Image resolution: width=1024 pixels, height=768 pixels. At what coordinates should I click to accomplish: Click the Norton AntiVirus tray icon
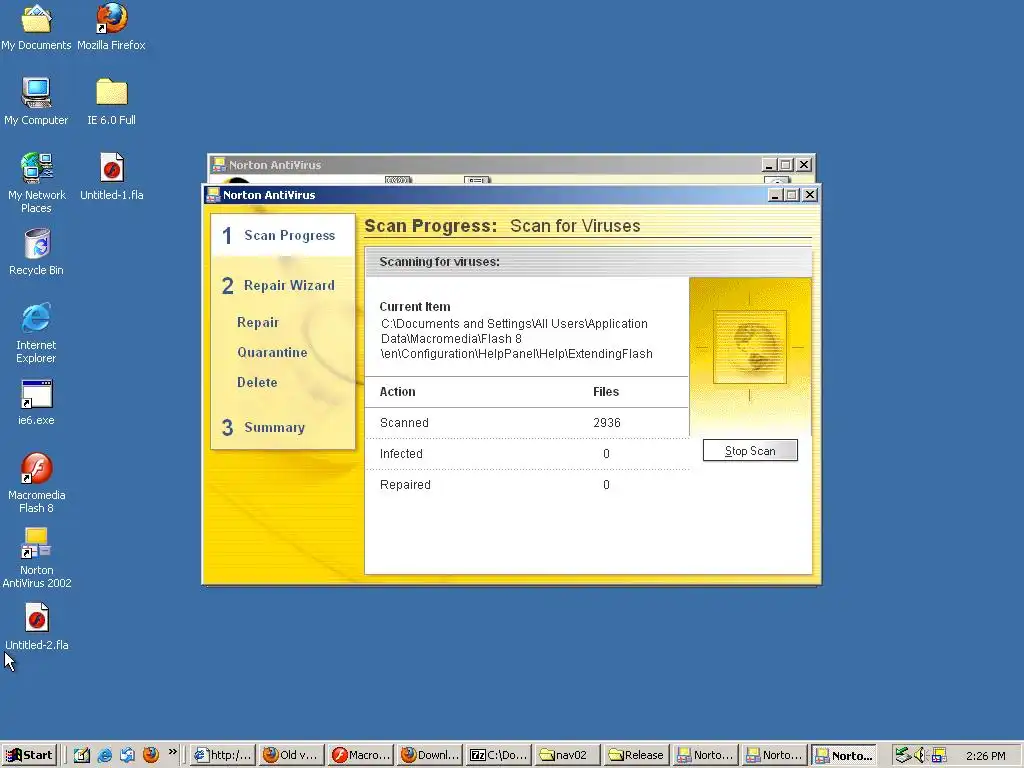[x=939, y=756]
